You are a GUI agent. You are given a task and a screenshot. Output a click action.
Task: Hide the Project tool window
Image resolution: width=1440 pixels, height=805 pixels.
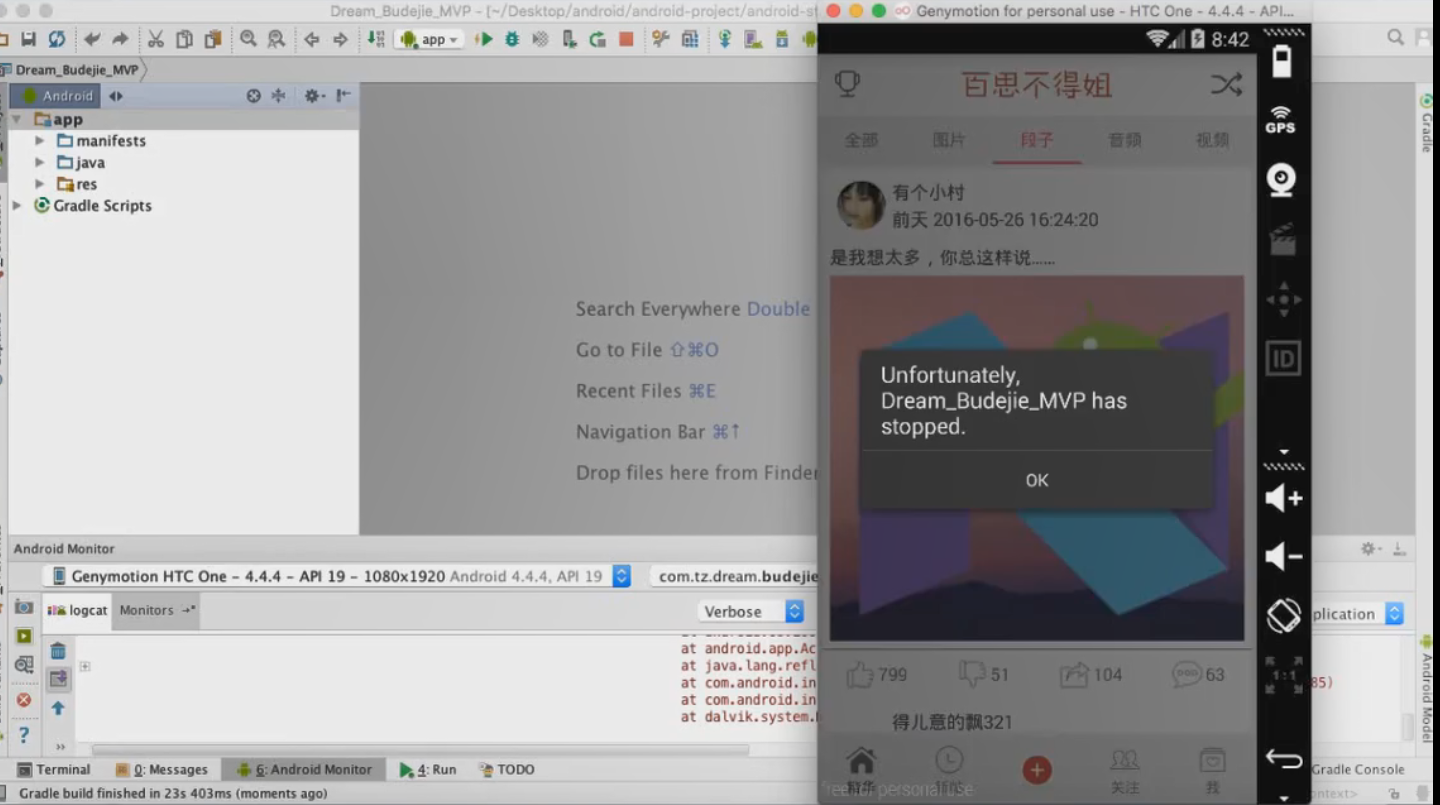coord(343,96)
